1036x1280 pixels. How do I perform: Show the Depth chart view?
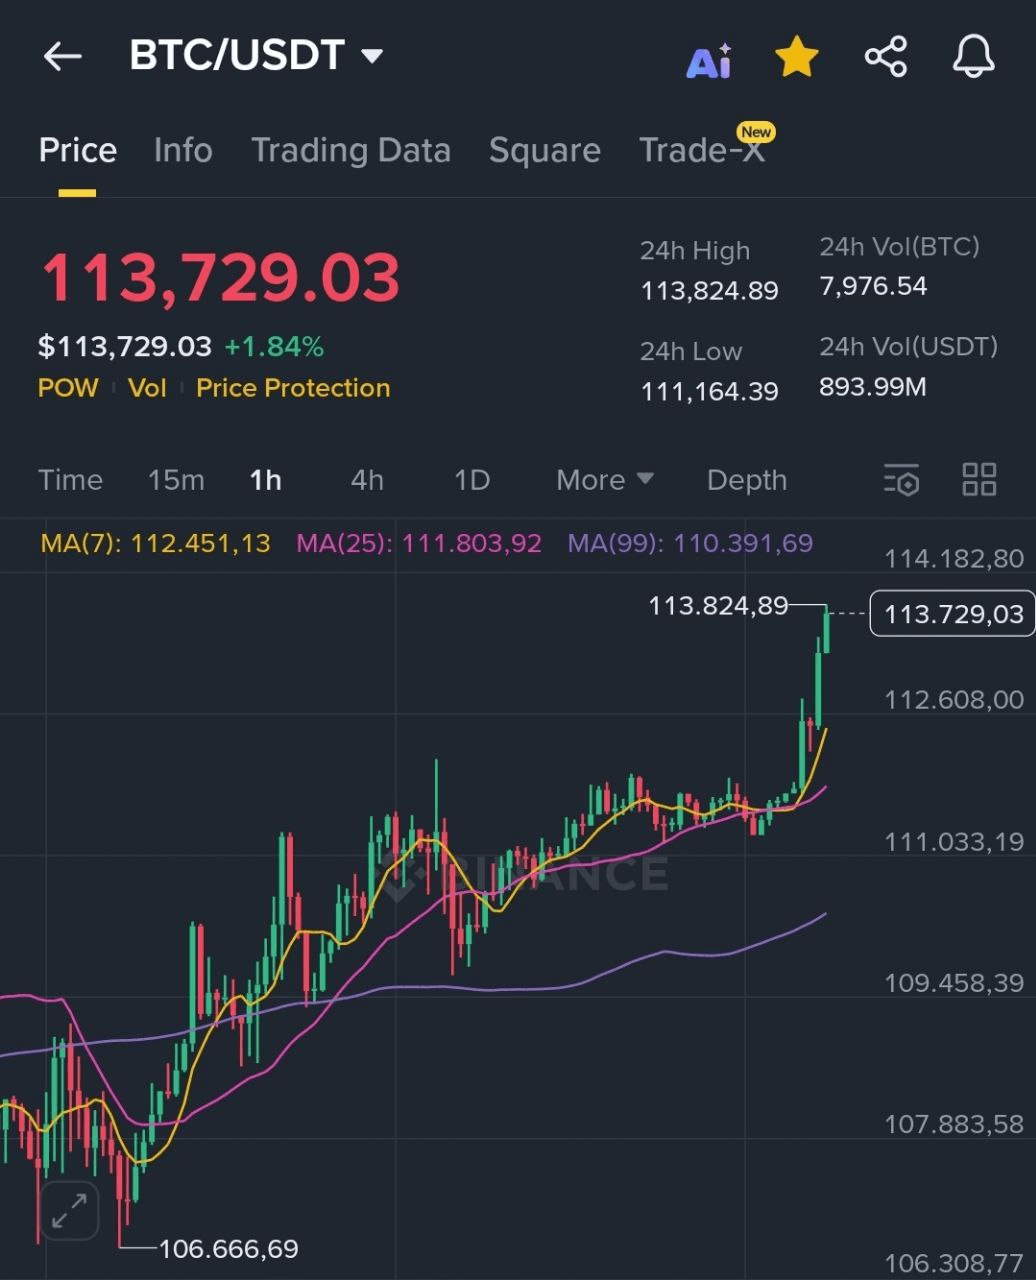746,480
